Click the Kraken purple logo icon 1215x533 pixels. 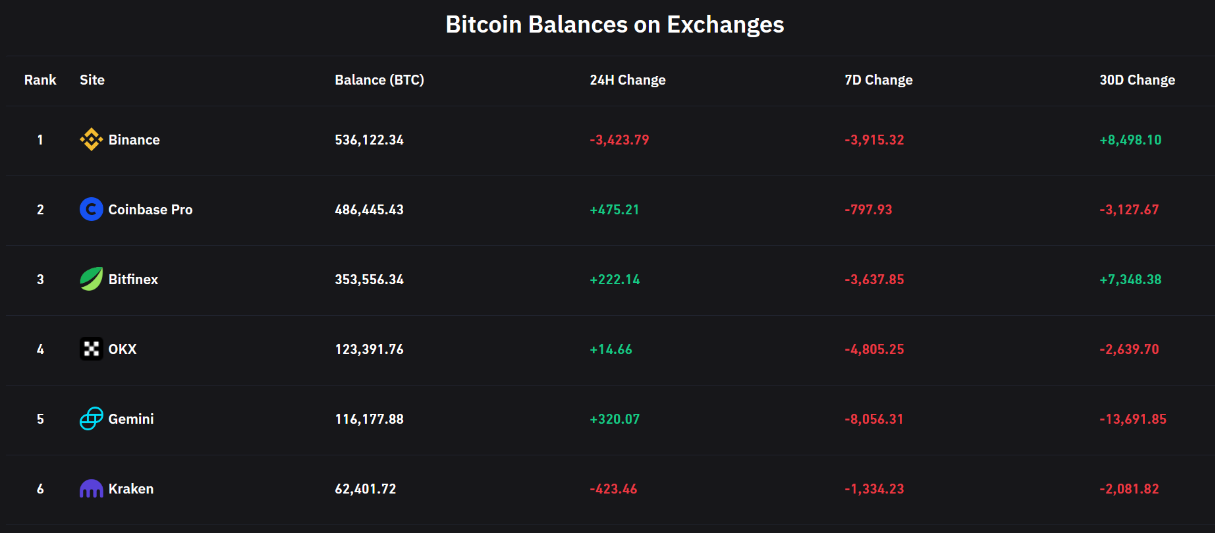(91, 489)
